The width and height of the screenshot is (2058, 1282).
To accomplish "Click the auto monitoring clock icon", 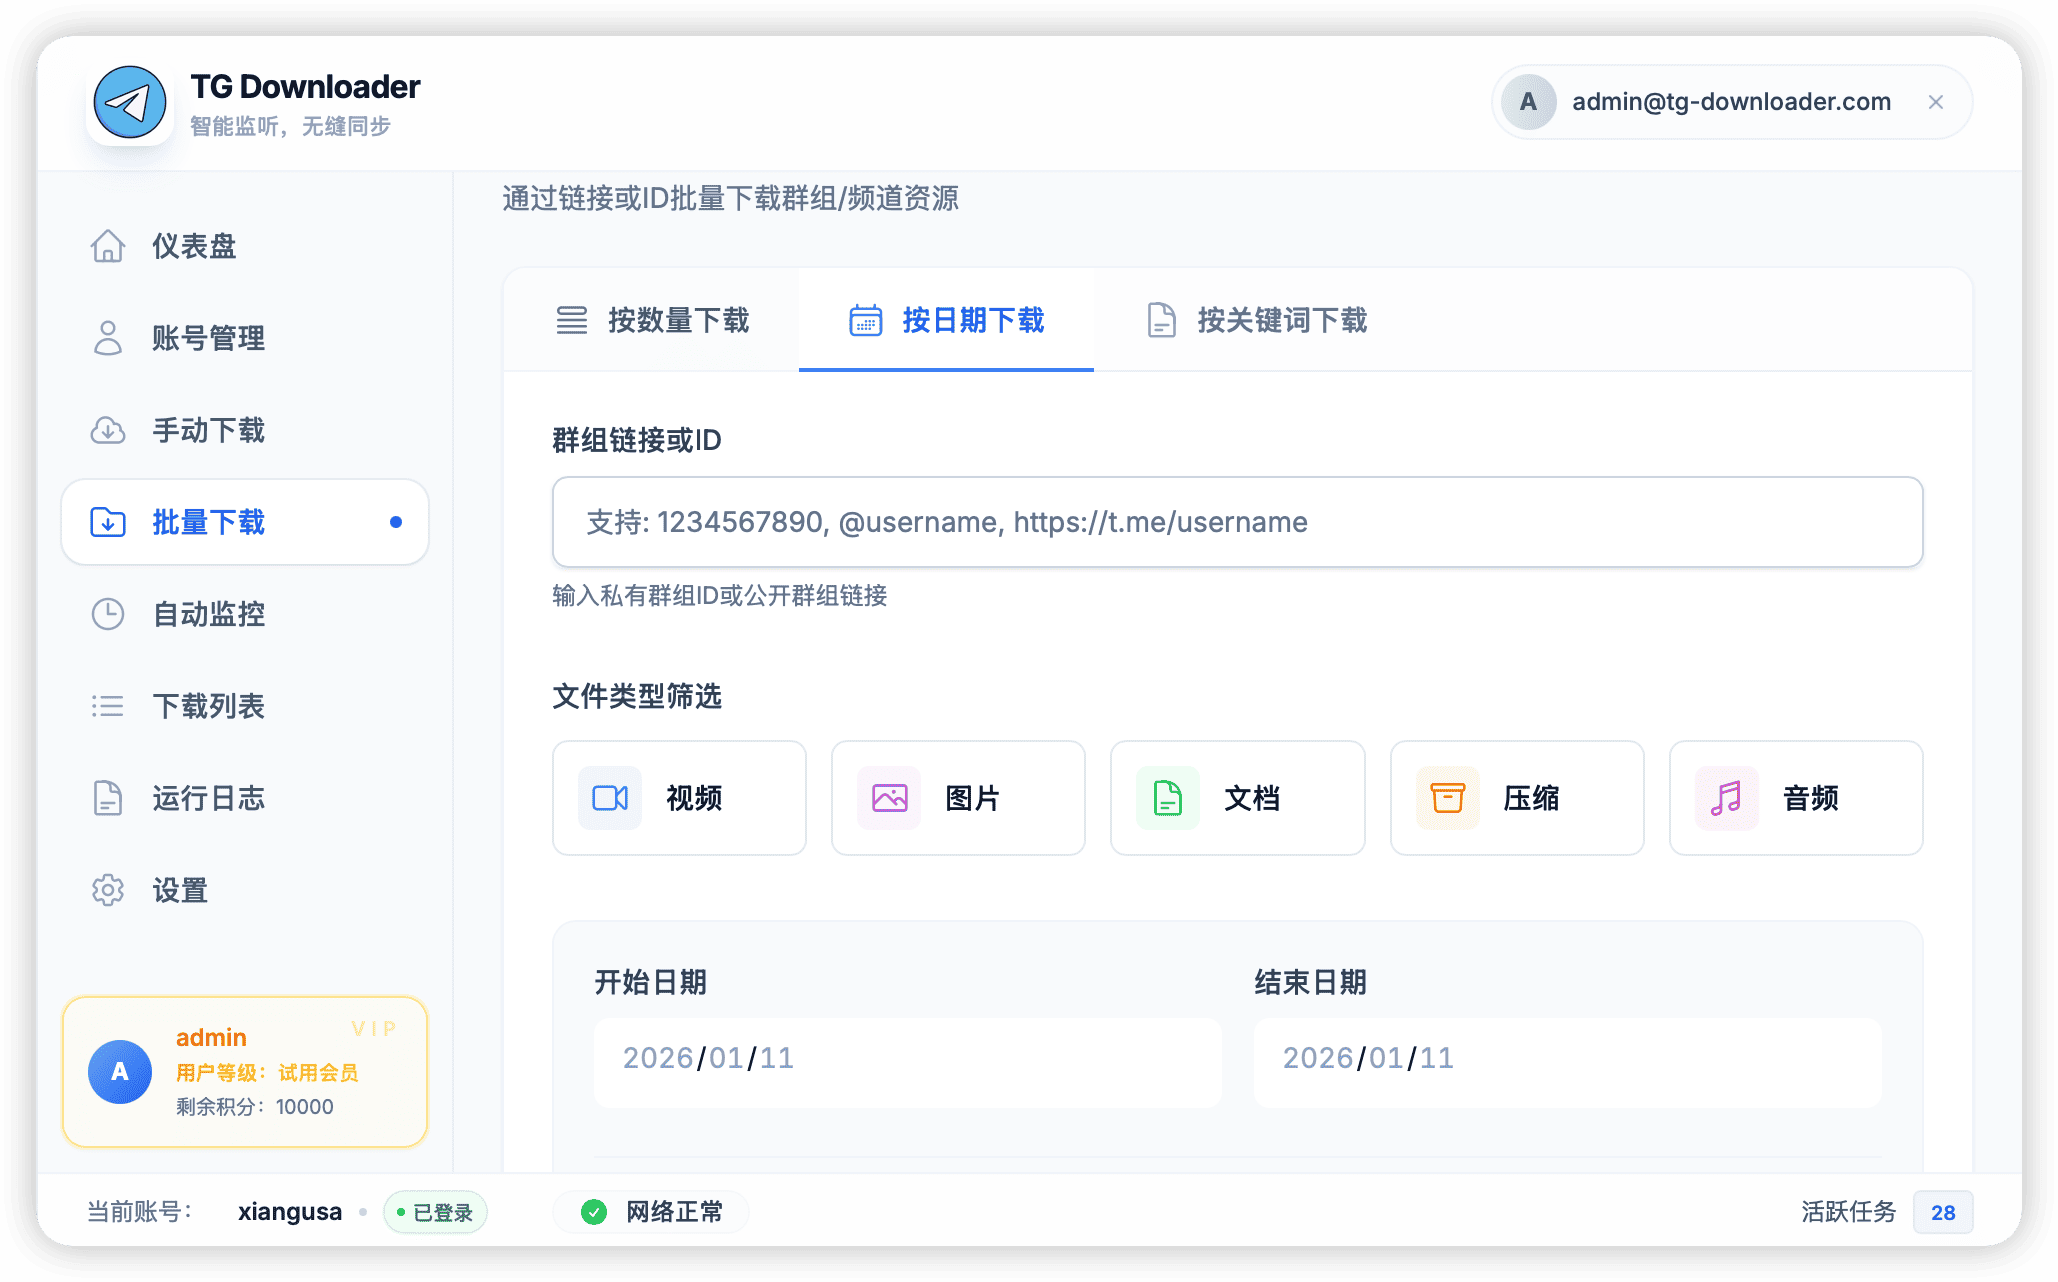I will pos(108,614).
